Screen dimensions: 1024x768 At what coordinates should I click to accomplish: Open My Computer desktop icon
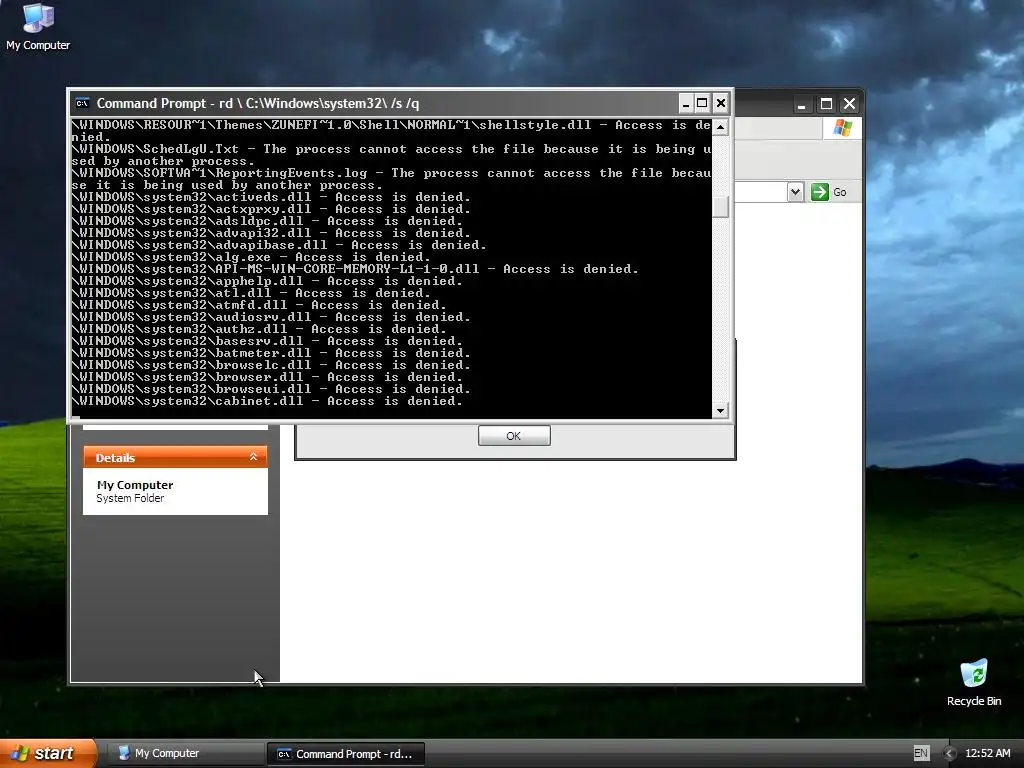38,27
